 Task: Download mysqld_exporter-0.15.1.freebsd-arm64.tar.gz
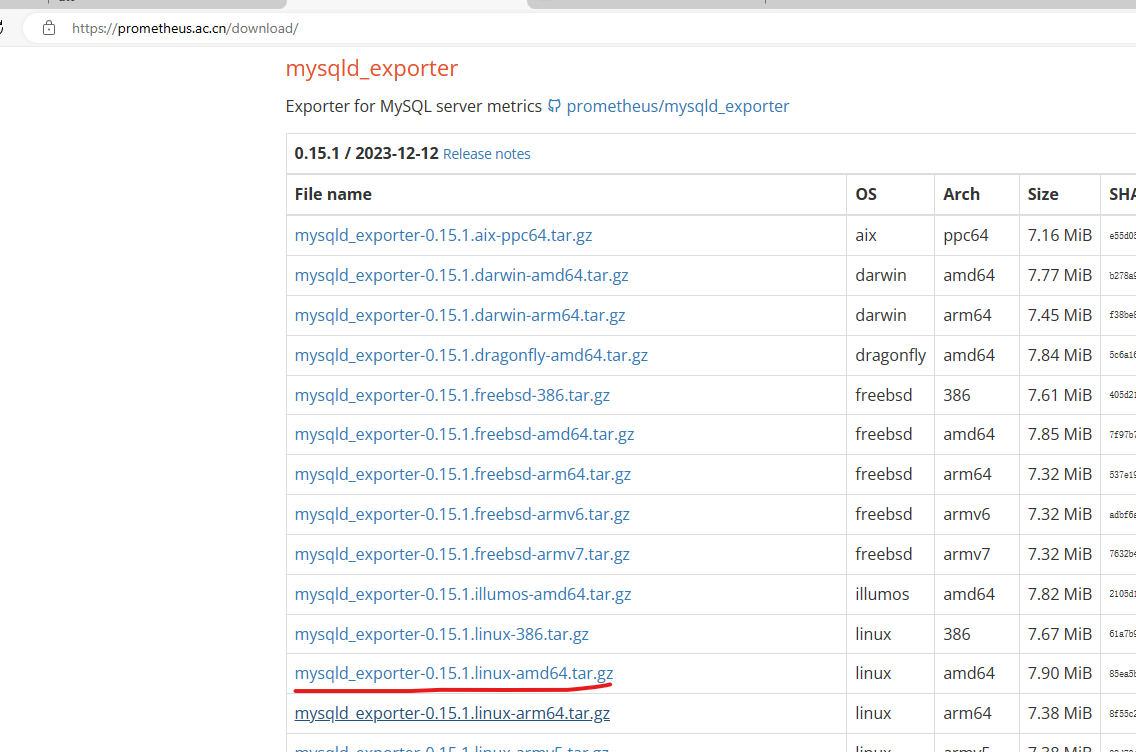tap(463, 474)
